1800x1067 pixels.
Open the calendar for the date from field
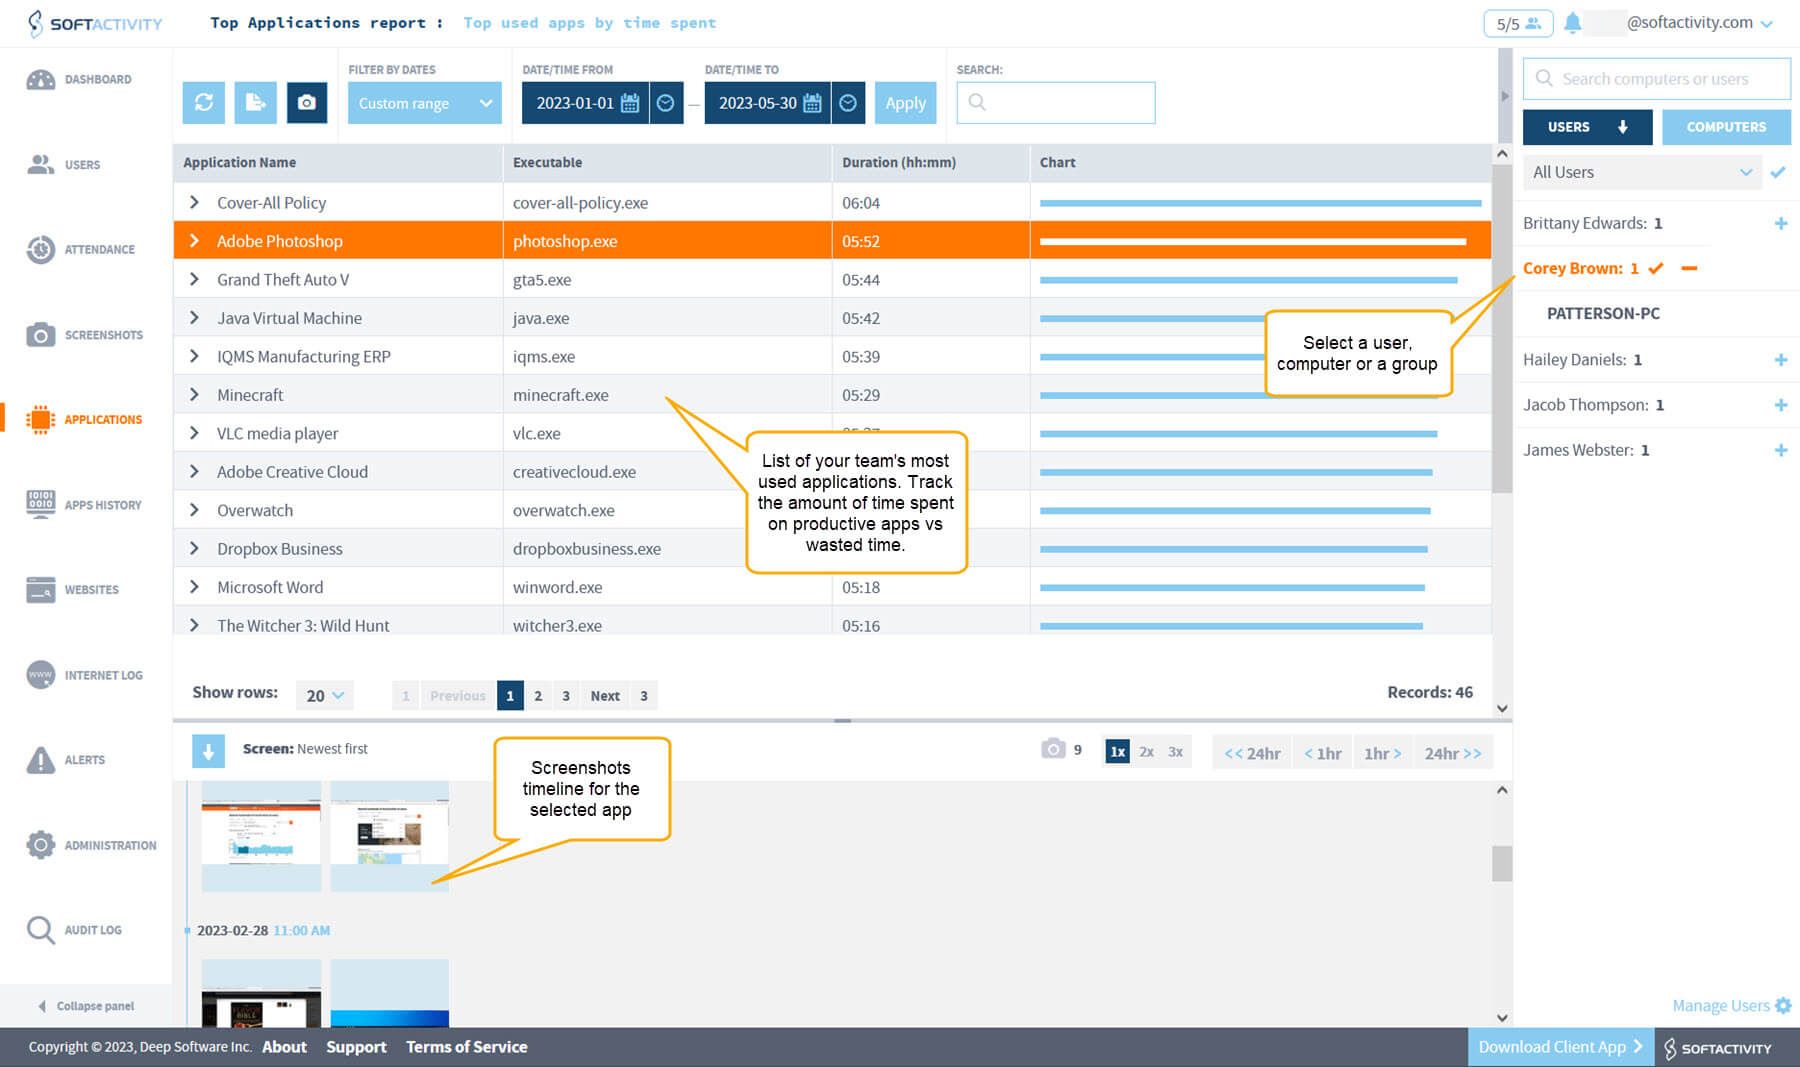click(630, 103)
